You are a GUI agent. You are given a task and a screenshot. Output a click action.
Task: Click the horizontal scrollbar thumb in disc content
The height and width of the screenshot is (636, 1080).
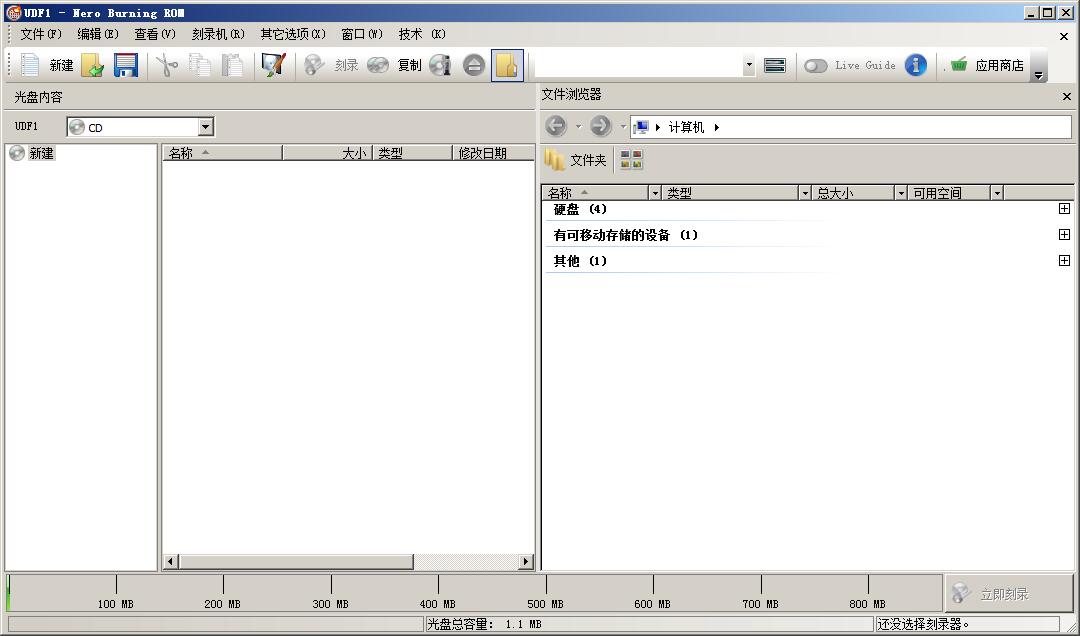coord(296,562)
